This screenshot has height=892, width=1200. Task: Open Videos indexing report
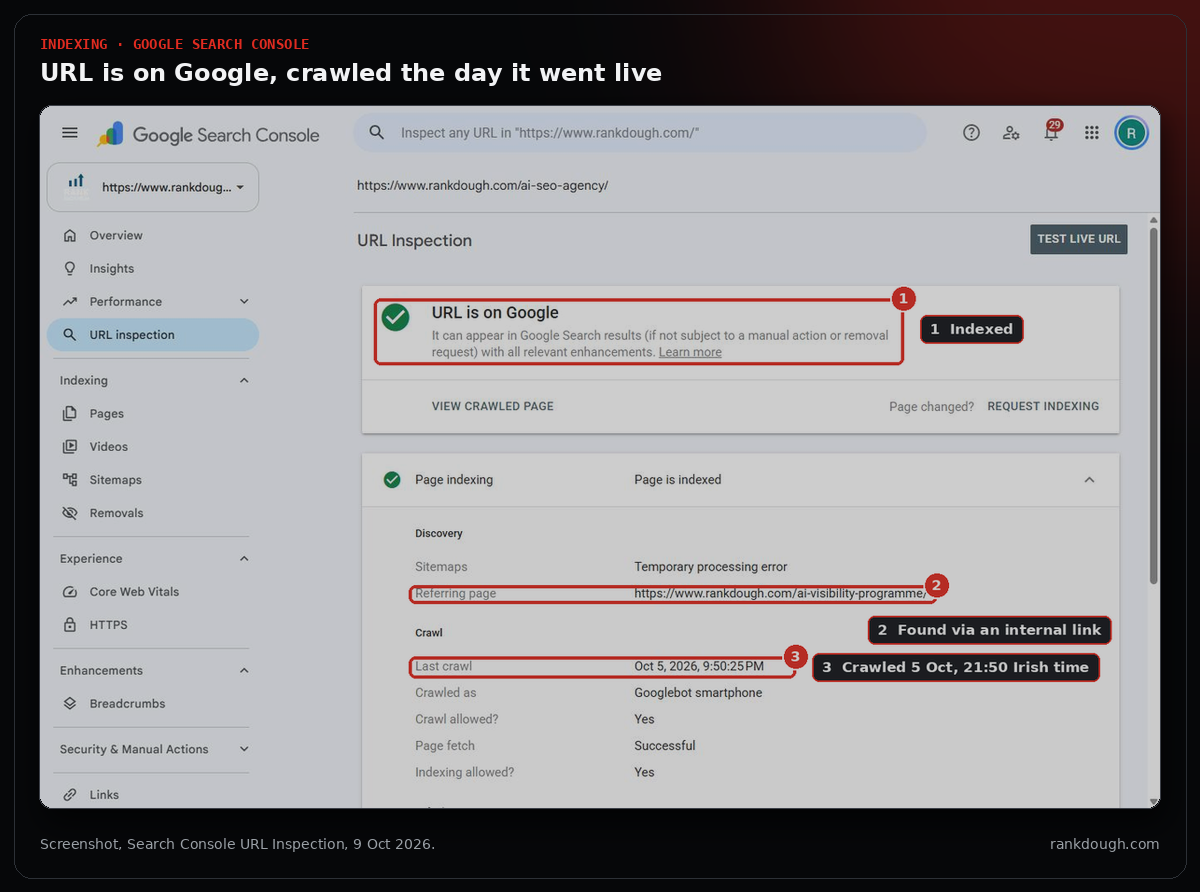tap(153, 447)
